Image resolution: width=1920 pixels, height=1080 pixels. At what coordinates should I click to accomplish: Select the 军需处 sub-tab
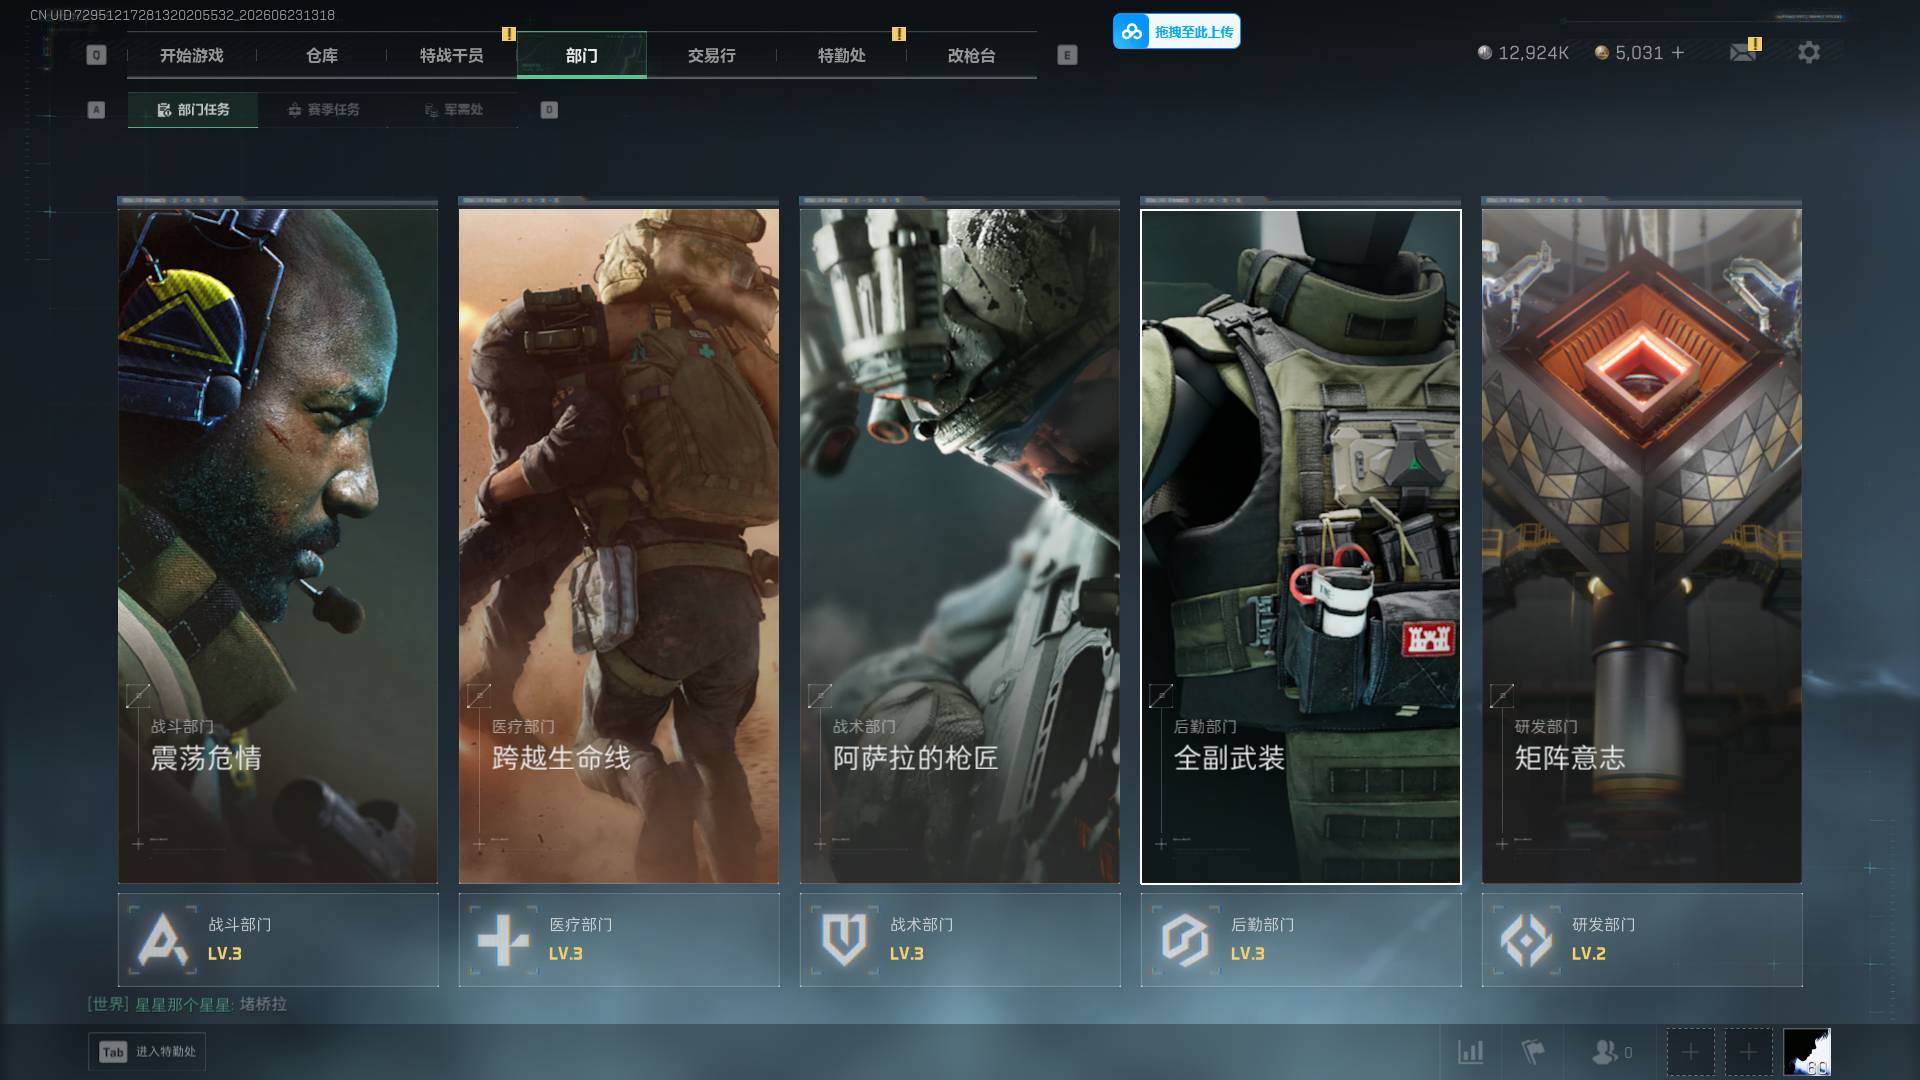(453, 110)
